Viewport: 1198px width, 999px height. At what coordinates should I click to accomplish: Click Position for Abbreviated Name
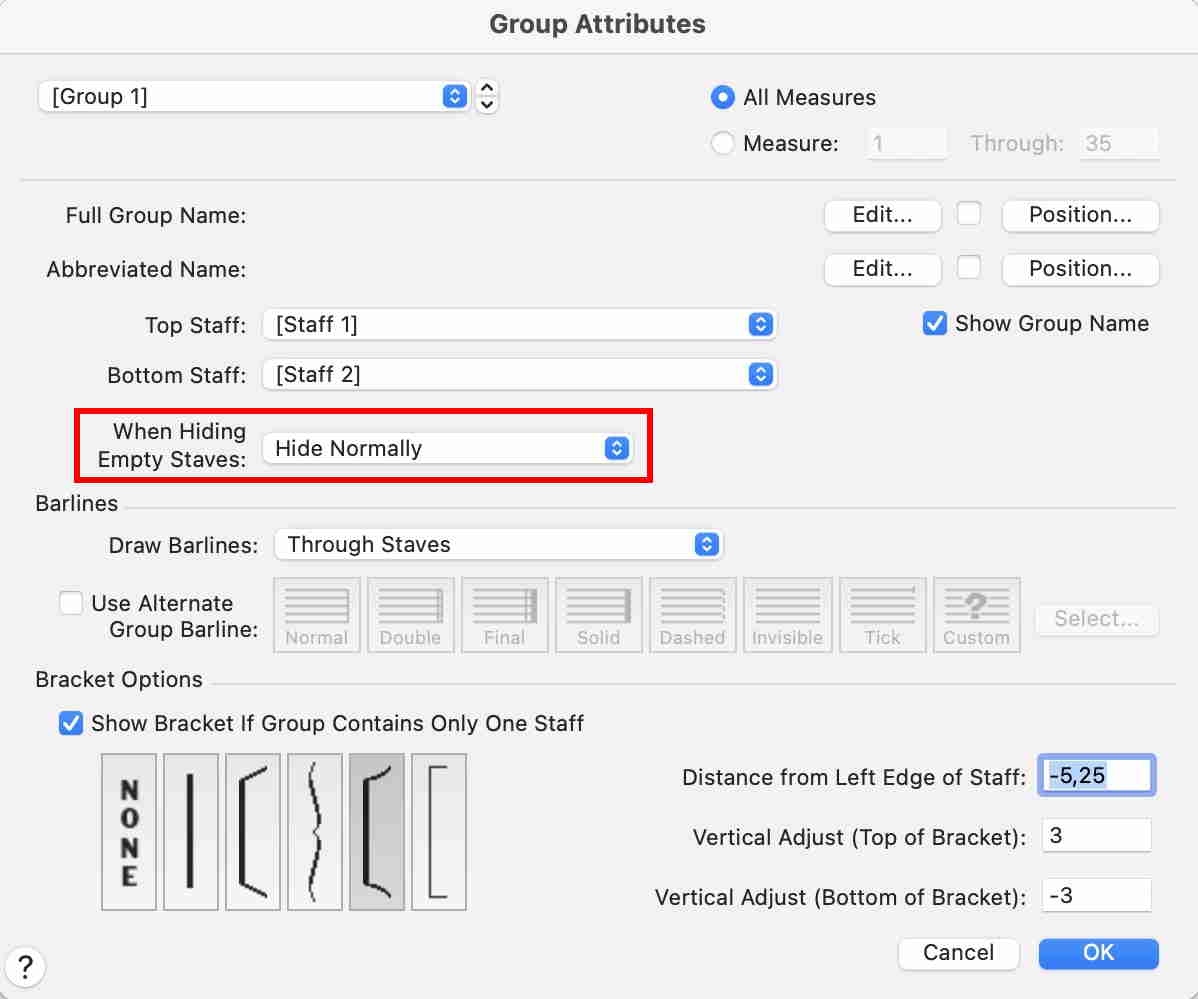pyautogui.click(x=1080, y=269)
